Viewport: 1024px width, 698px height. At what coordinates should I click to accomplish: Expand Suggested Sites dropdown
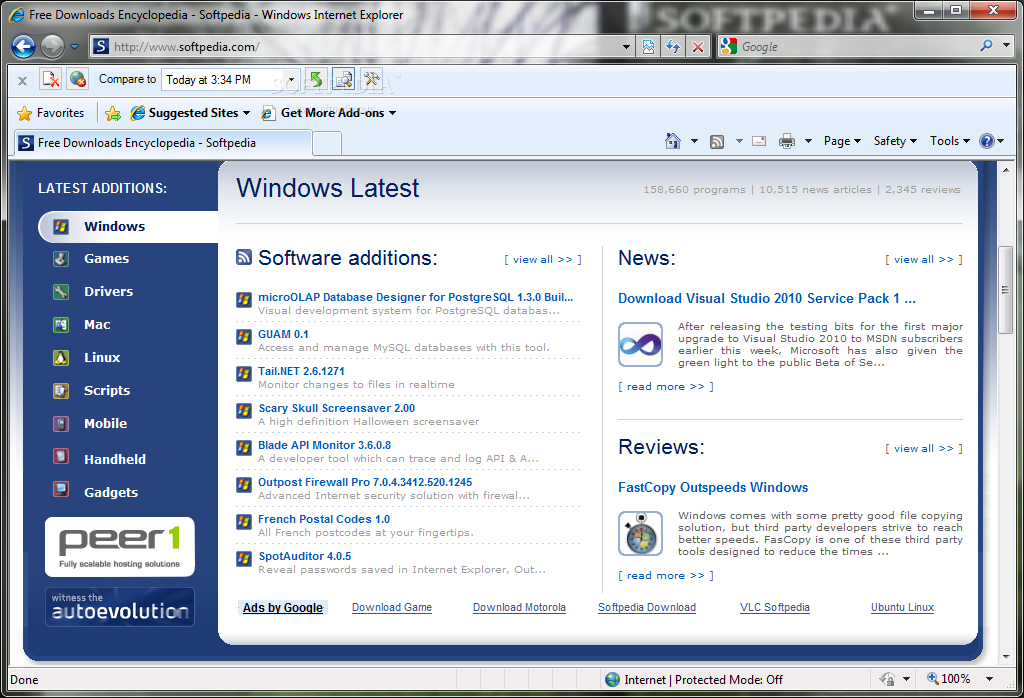click(x=246, y=113)
